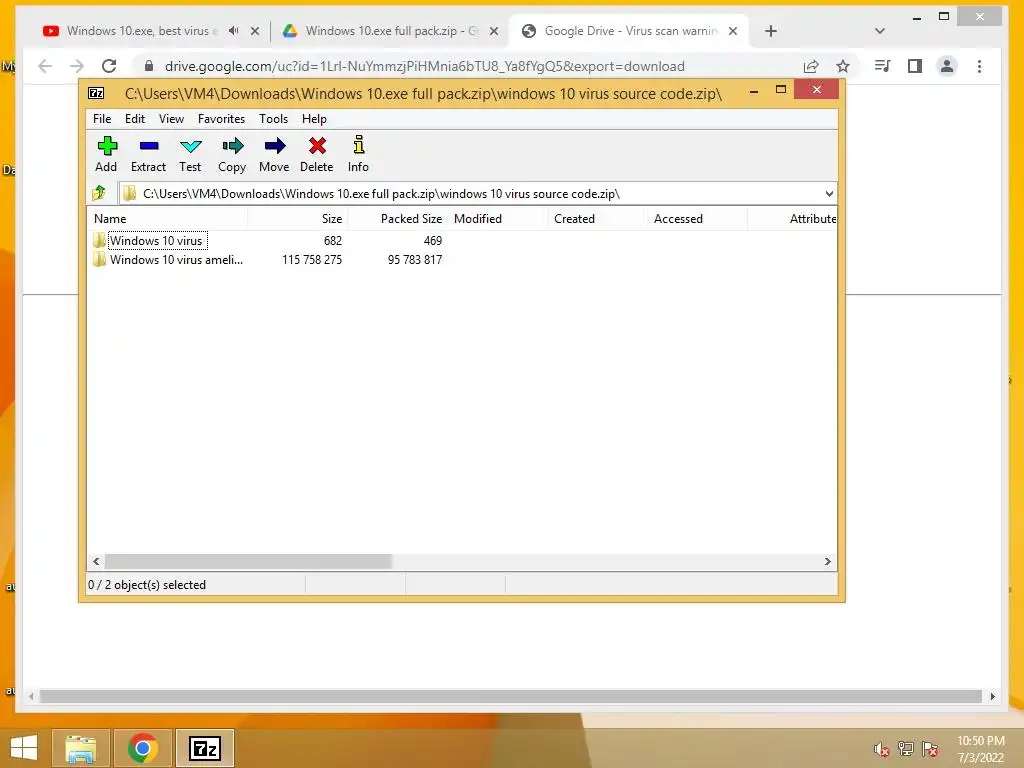Click the Chrome forward arrow
The width and height of the screenshot is (1024, 768).
tap(77, 66)
